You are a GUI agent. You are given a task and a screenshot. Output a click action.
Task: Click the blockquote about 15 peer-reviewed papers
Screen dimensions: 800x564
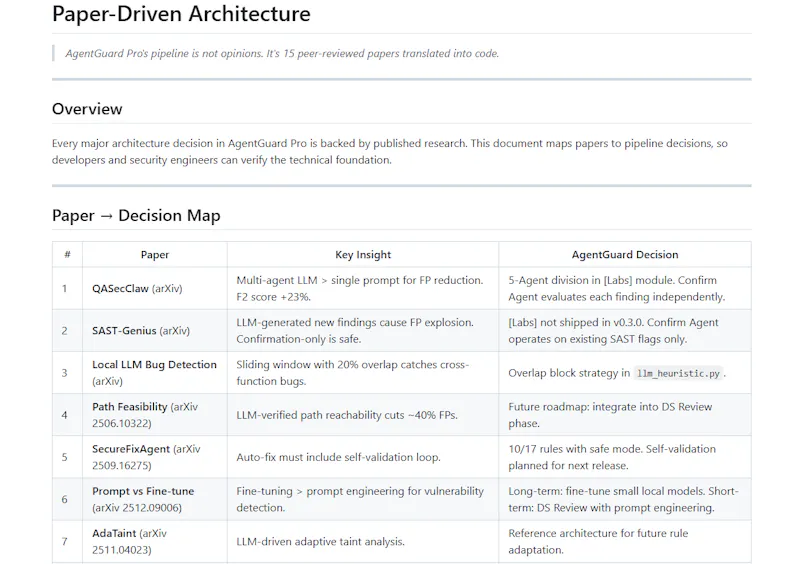click(x=282, y=54)
